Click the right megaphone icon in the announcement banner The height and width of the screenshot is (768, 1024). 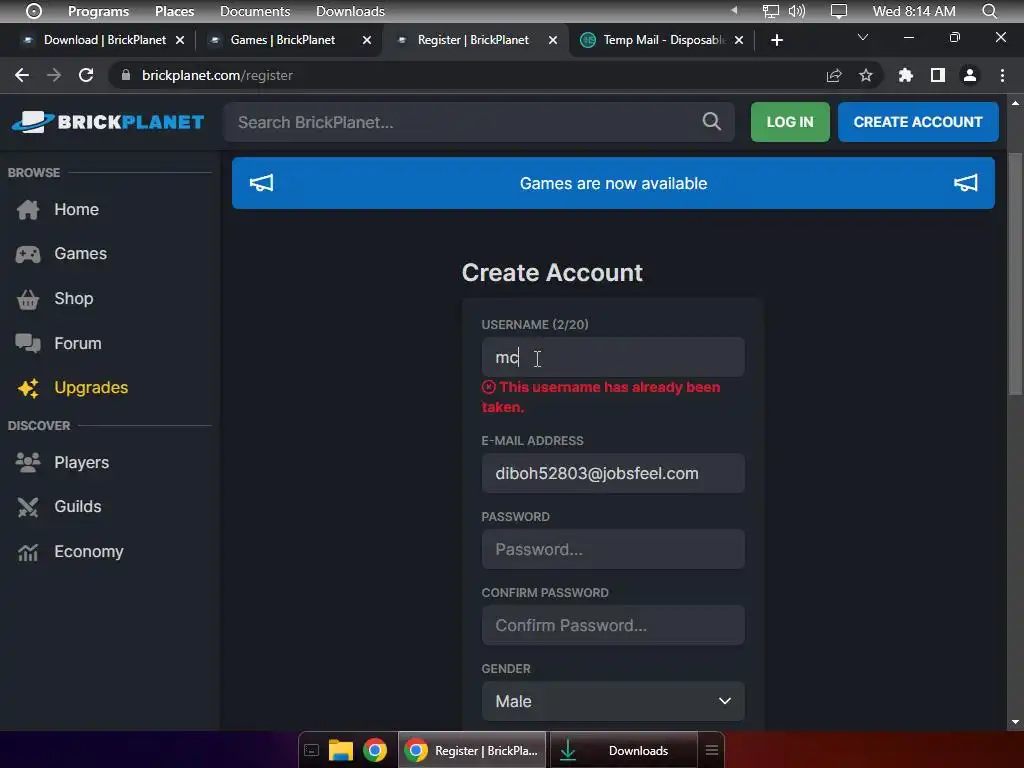[965, 183]
